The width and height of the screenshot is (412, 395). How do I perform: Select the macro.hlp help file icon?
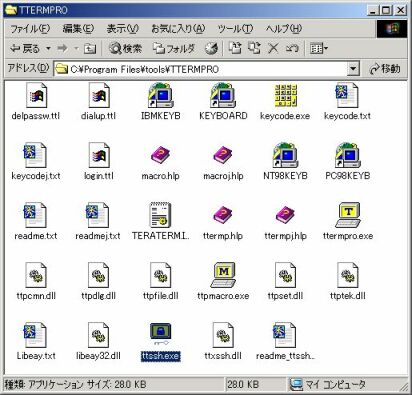click(x=160, y=155)
